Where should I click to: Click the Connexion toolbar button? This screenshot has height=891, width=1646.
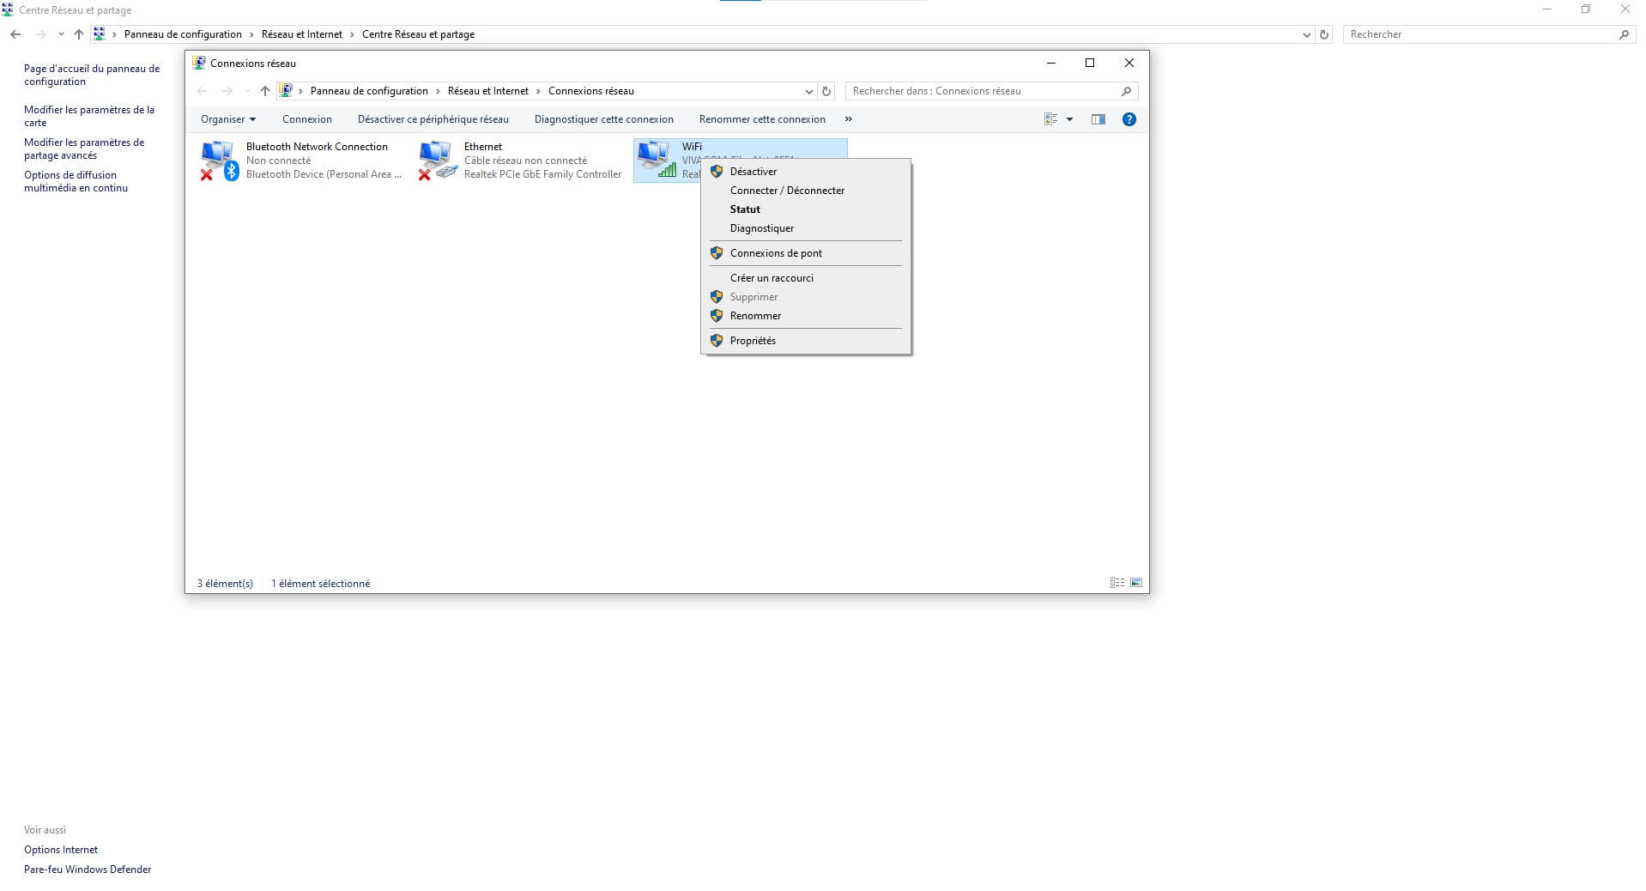tap(307, 119)
